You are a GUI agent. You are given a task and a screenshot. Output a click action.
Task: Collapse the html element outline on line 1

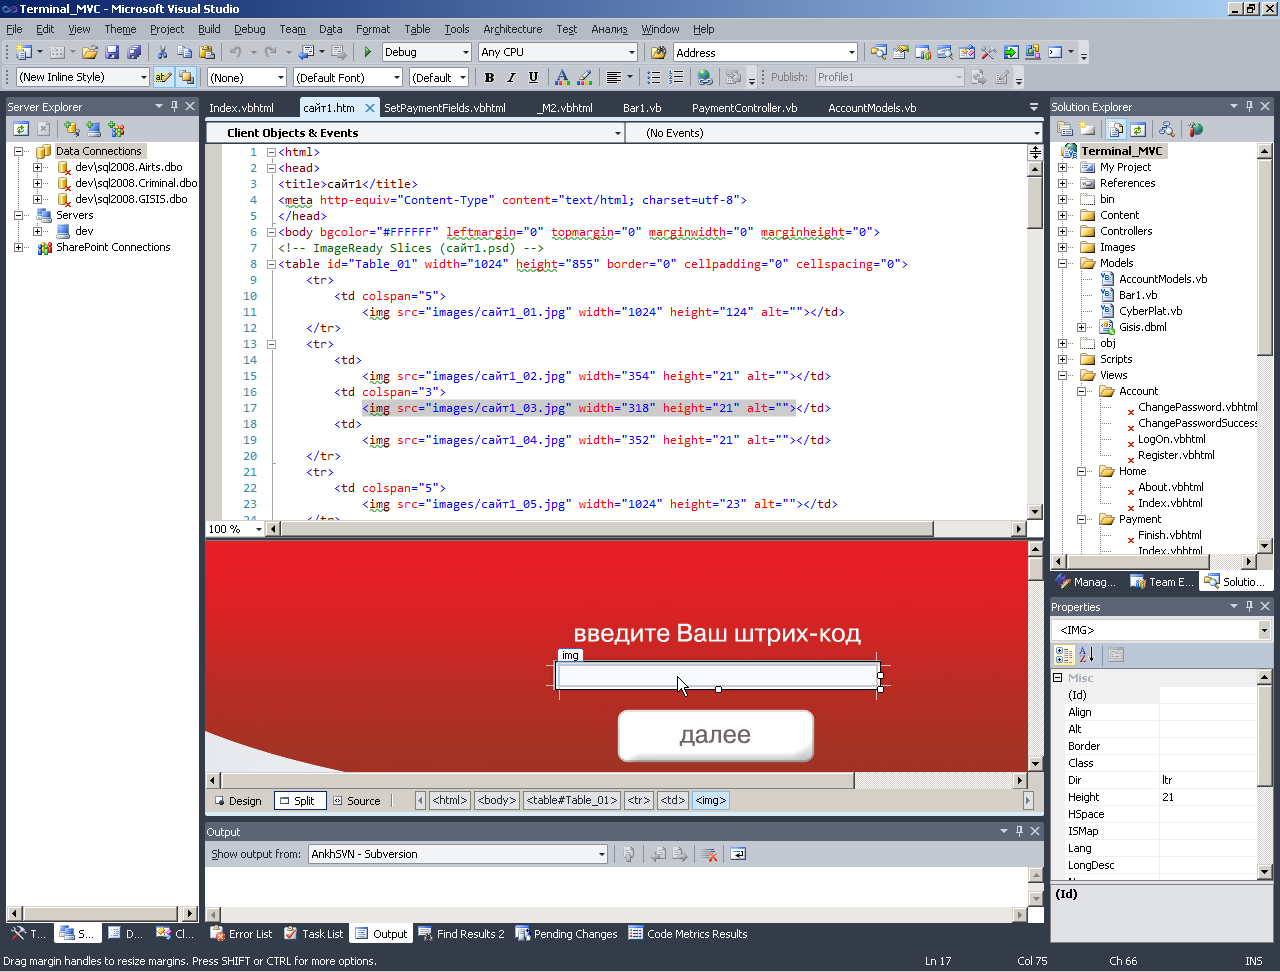271,152
